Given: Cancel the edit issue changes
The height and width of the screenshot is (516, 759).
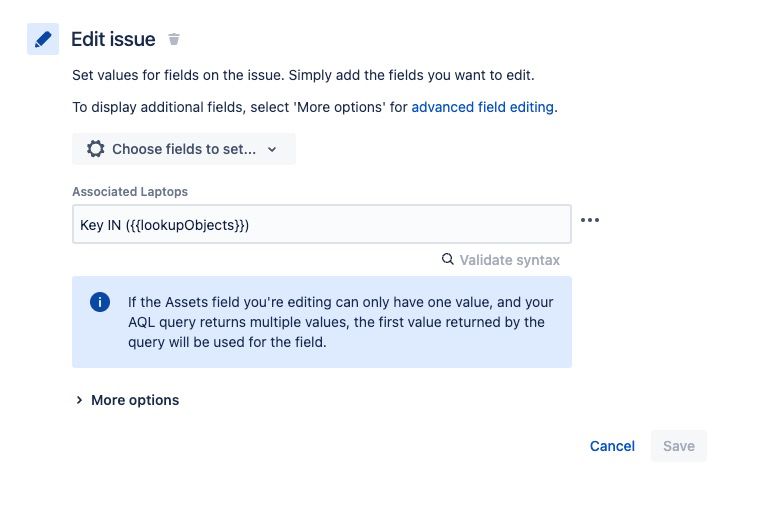Looking at the screenshot, I should coord(612,446).
